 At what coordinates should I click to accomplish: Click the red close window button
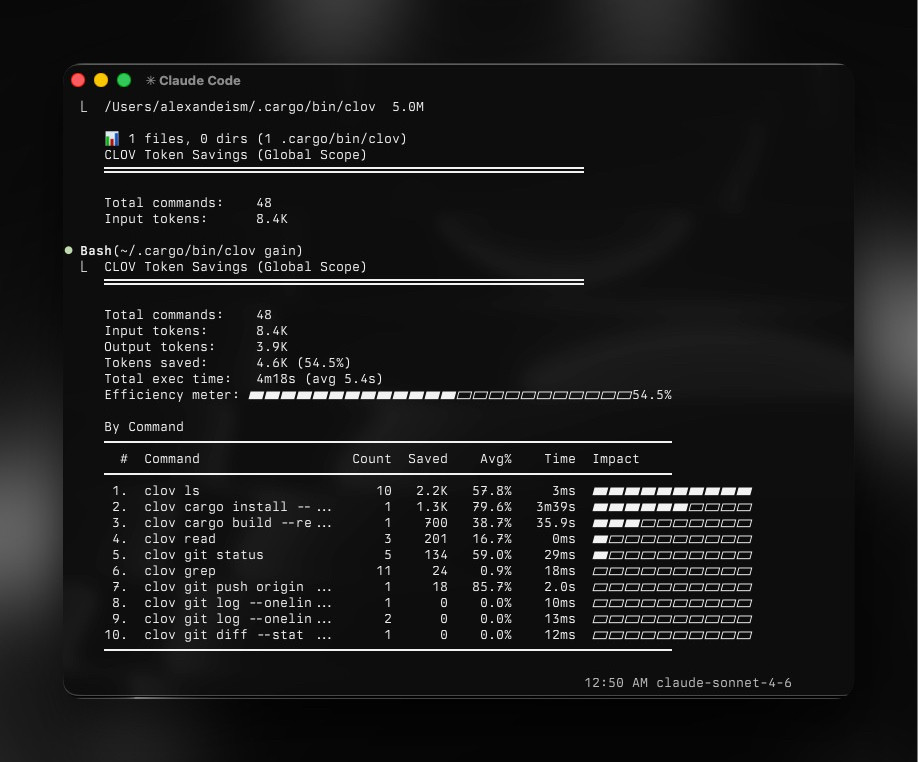pyautogui.click(x=78, y=80)
